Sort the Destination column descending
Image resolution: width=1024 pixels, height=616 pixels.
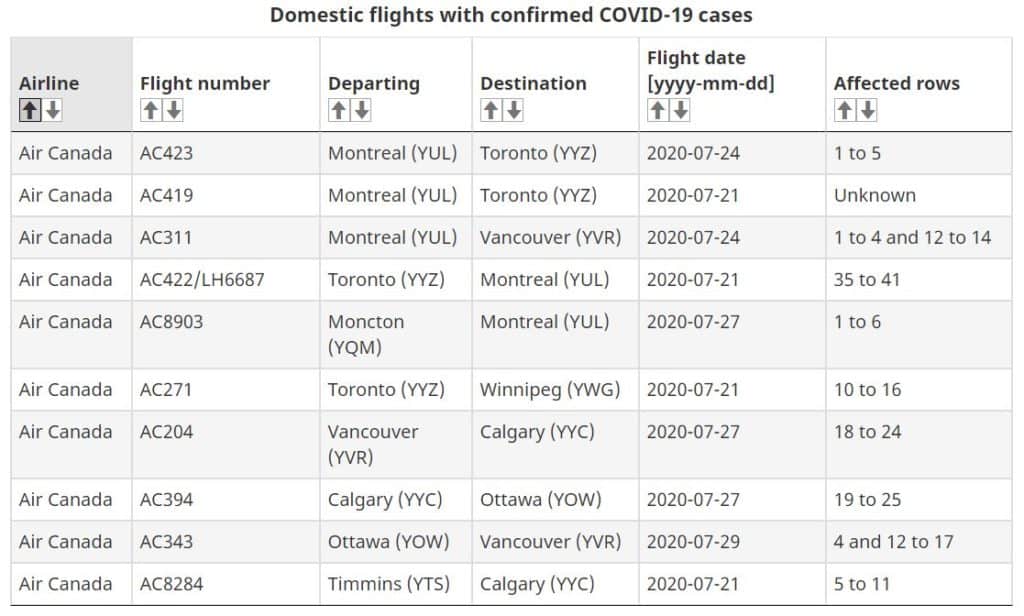click(515, 110)
